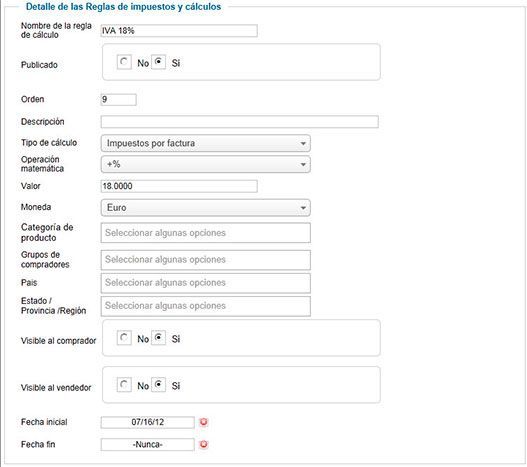Open Grupos de compradores options selector

click(206, 260)
